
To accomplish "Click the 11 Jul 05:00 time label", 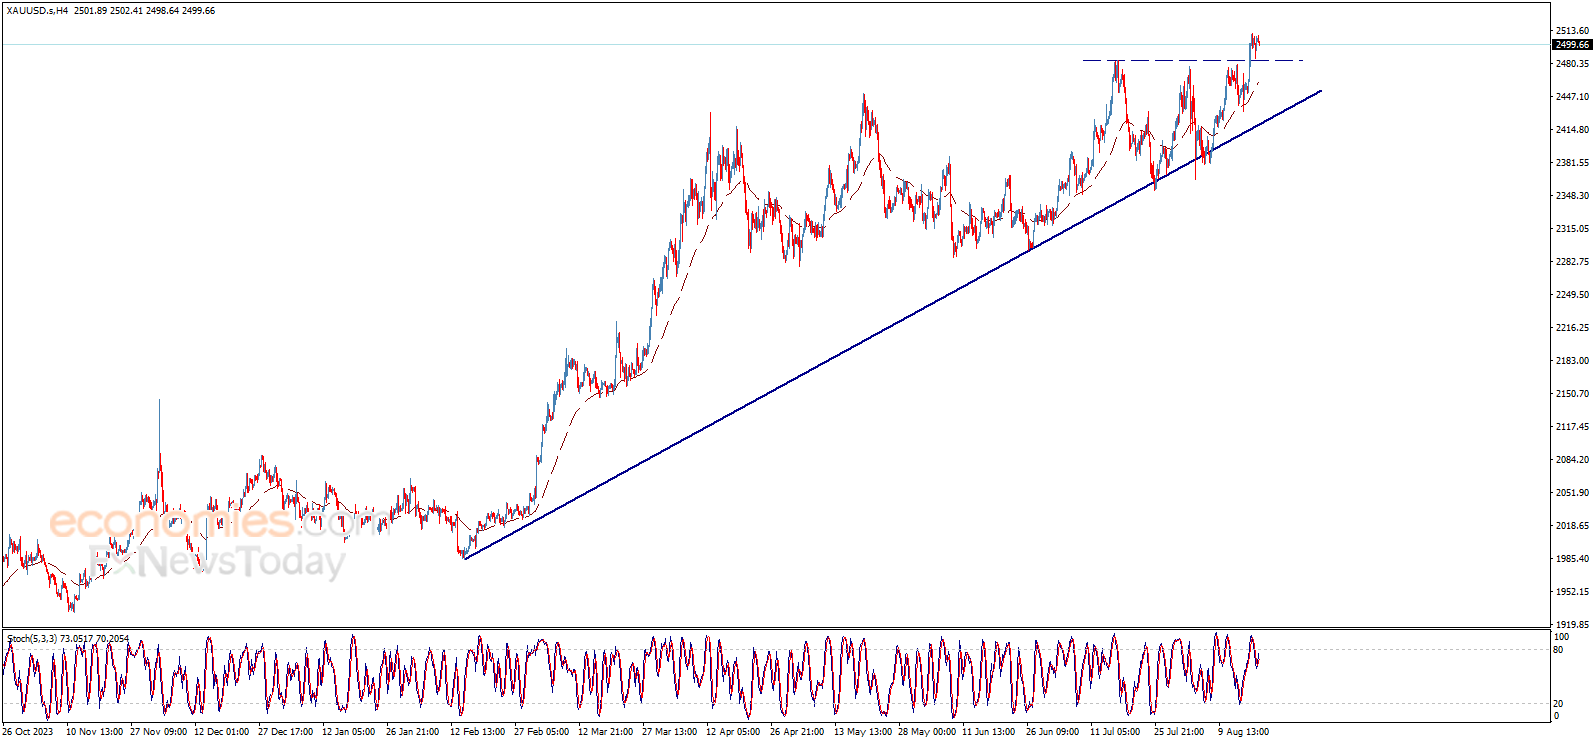I will point(1115,732).
